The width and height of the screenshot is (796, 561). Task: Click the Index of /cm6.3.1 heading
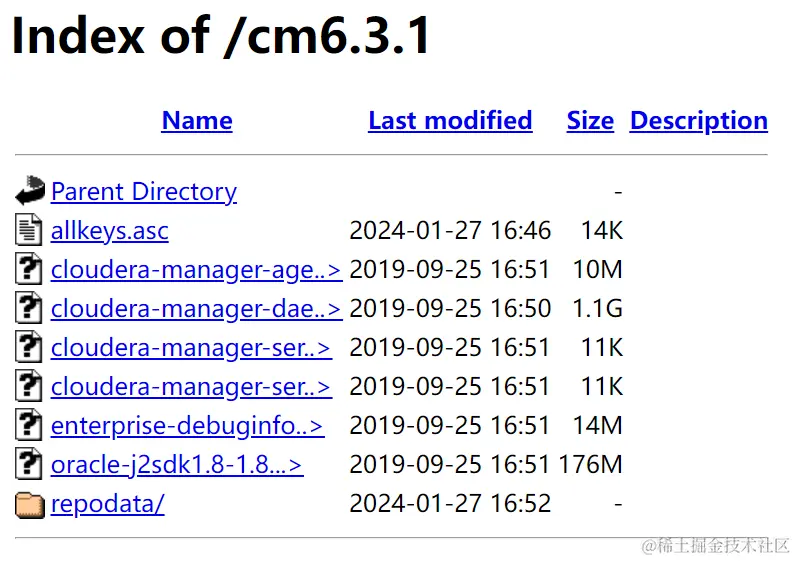point(221,36)
